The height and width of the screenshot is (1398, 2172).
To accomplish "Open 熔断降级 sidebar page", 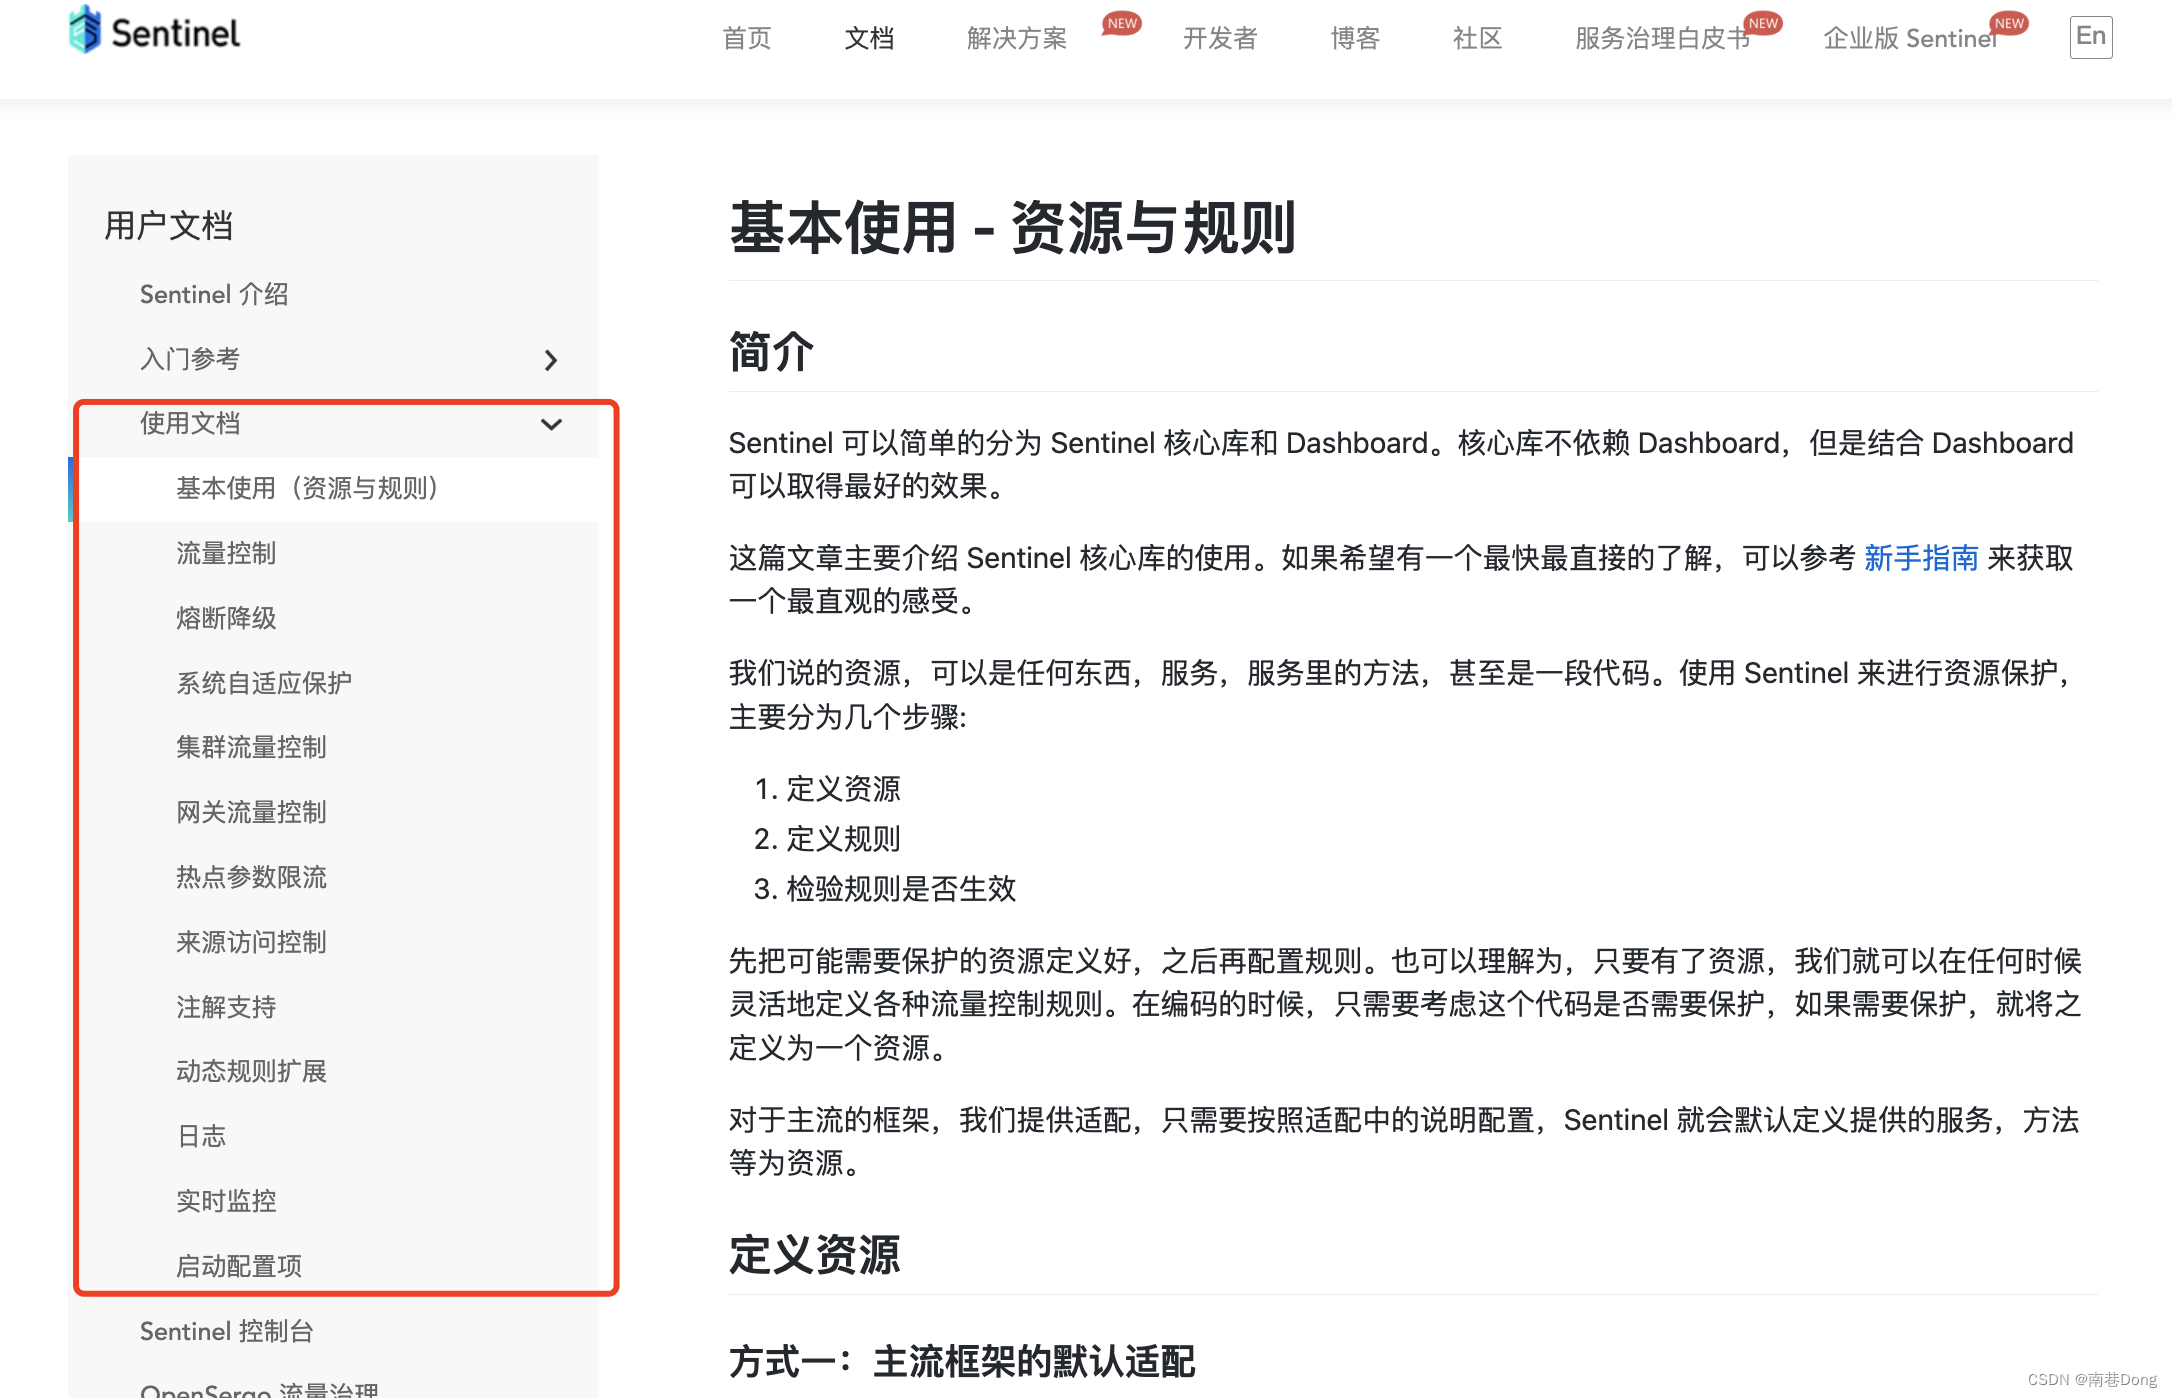I will pos(226,618).
